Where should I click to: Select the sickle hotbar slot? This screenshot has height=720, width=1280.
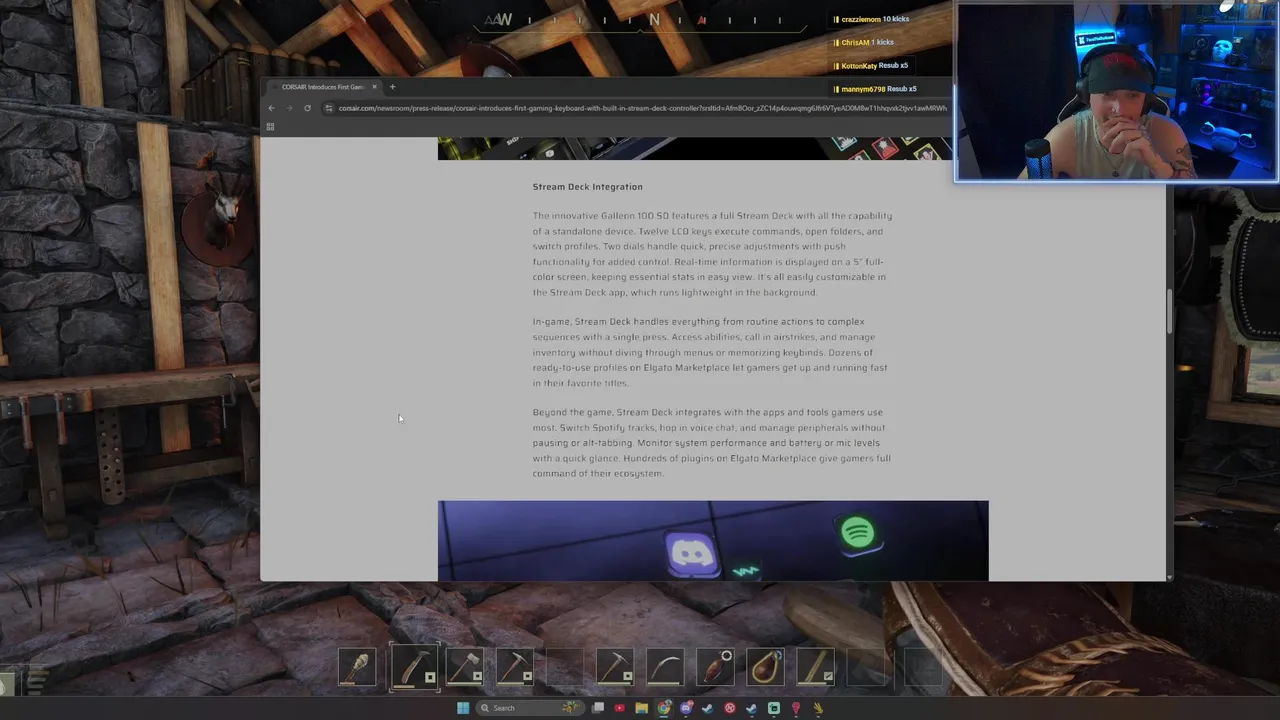coord(665,667)
